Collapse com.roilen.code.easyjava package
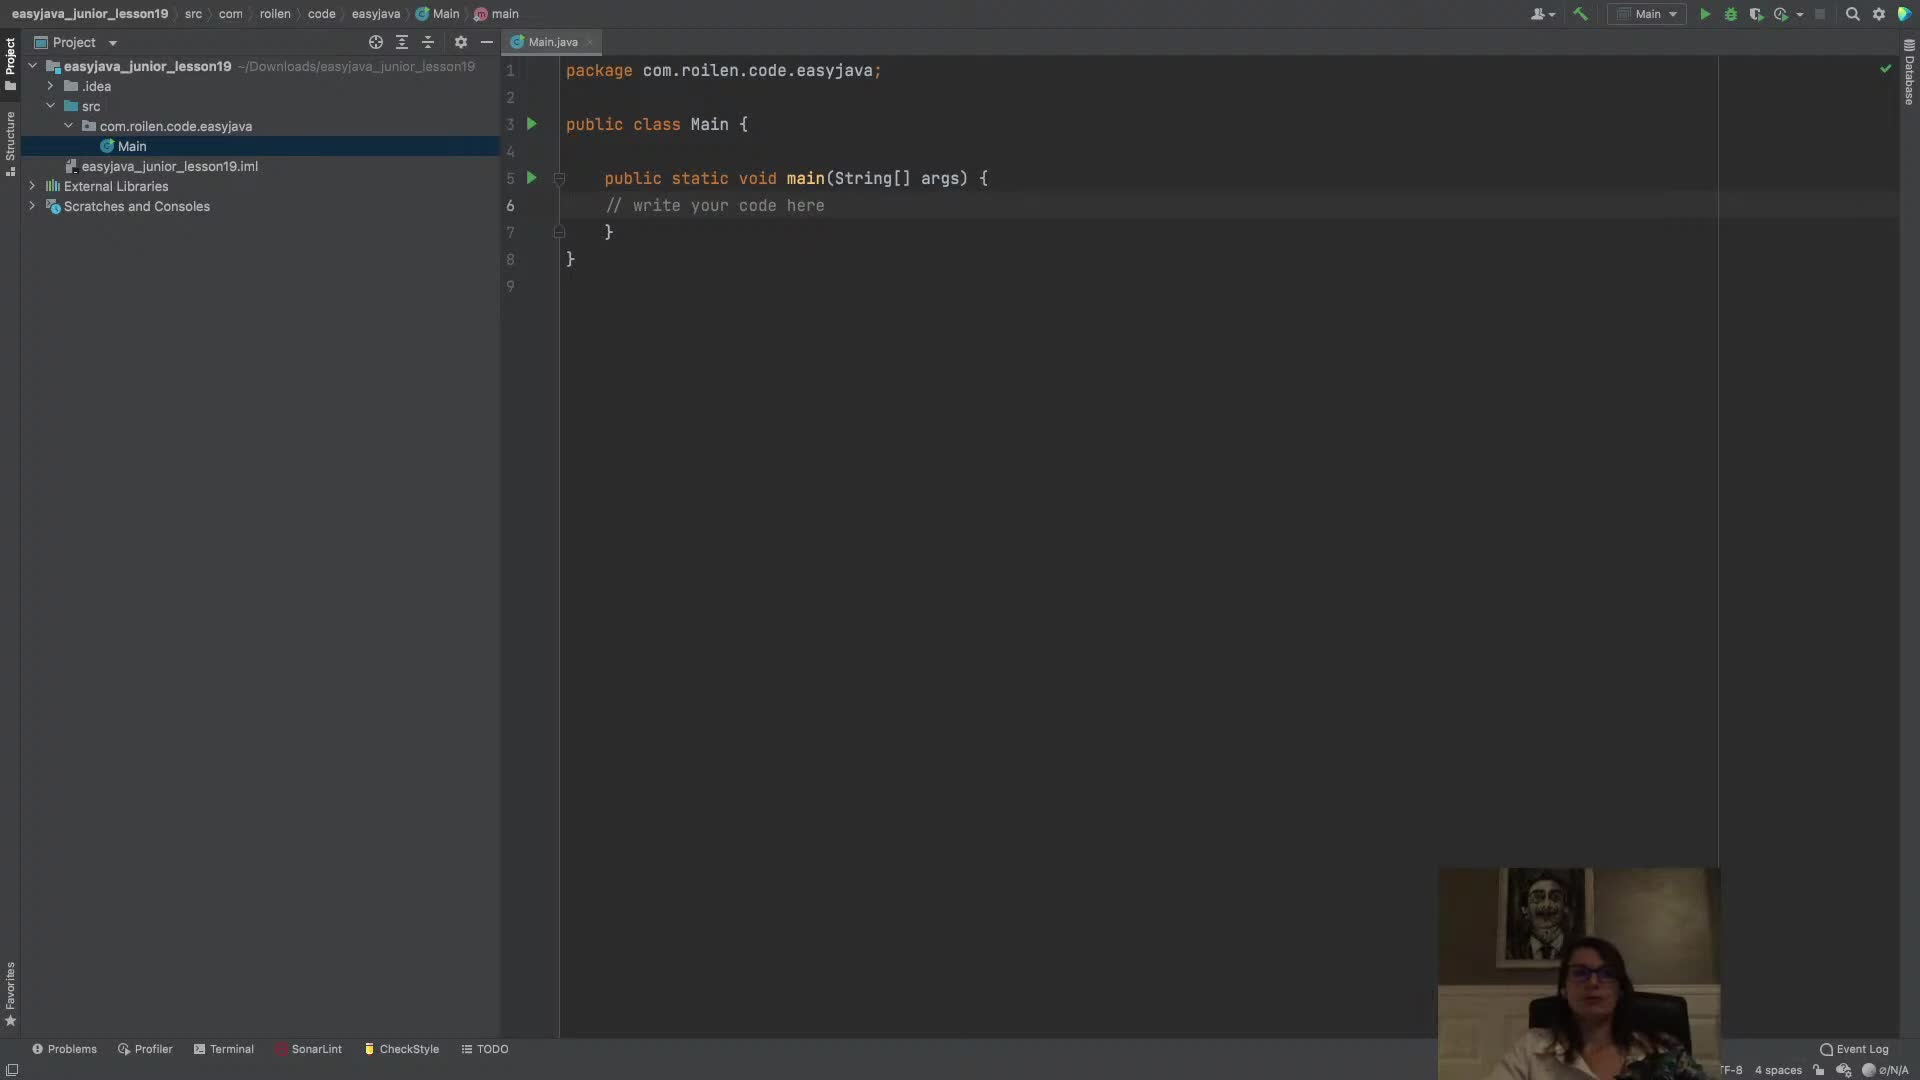The width and height of the screenshot is (1920, 1080). pyautogui.click(x=69, y=126)
